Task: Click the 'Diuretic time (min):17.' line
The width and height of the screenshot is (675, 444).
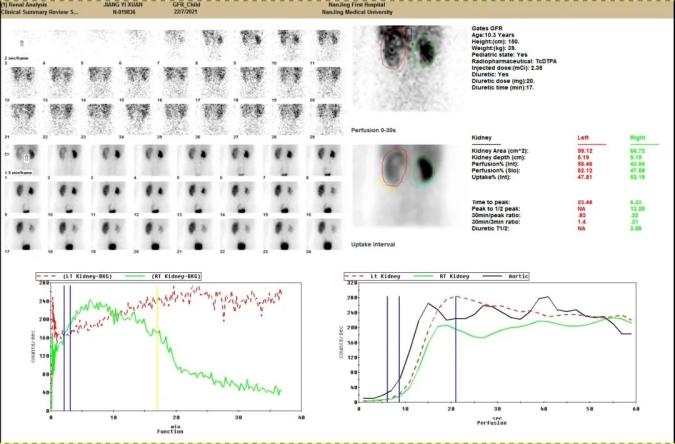Action: tap(503, 87)
